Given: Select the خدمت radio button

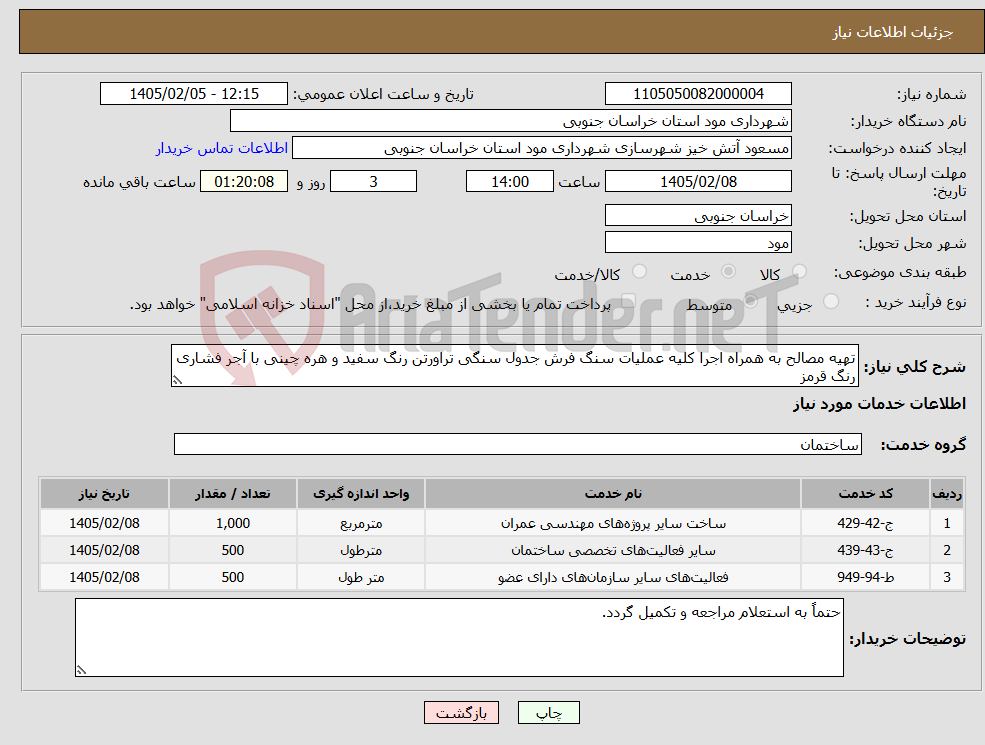Looking at the screenshot, I should [x=728, y=271].
